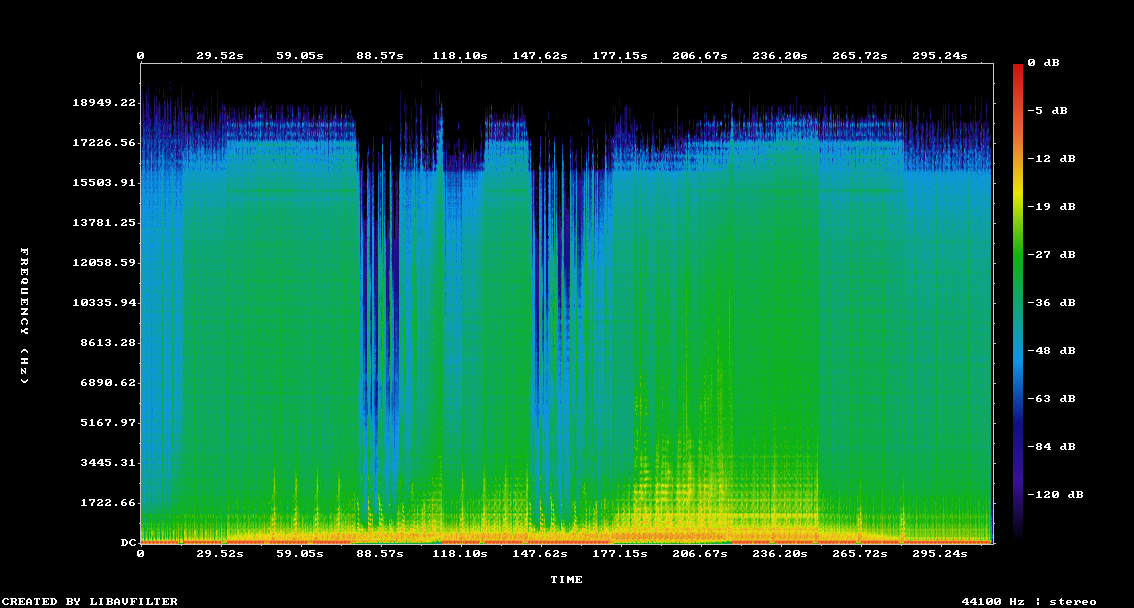Click the CREATED BY LIBAVFILTER text
Image resolution: width=1134 pixels, height=608 pixels.
pyautogui.click(x=90, y=601)
